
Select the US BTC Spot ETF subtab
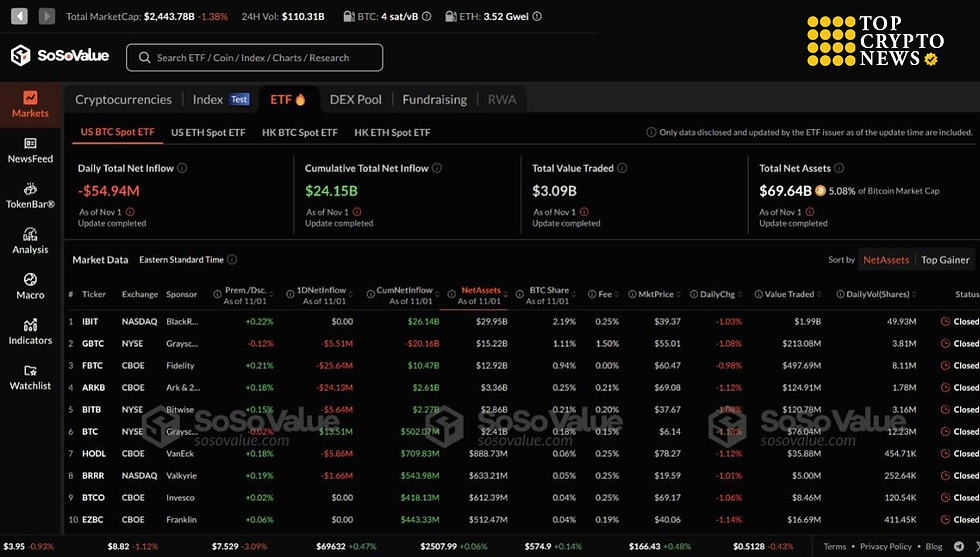coord(118,132)
